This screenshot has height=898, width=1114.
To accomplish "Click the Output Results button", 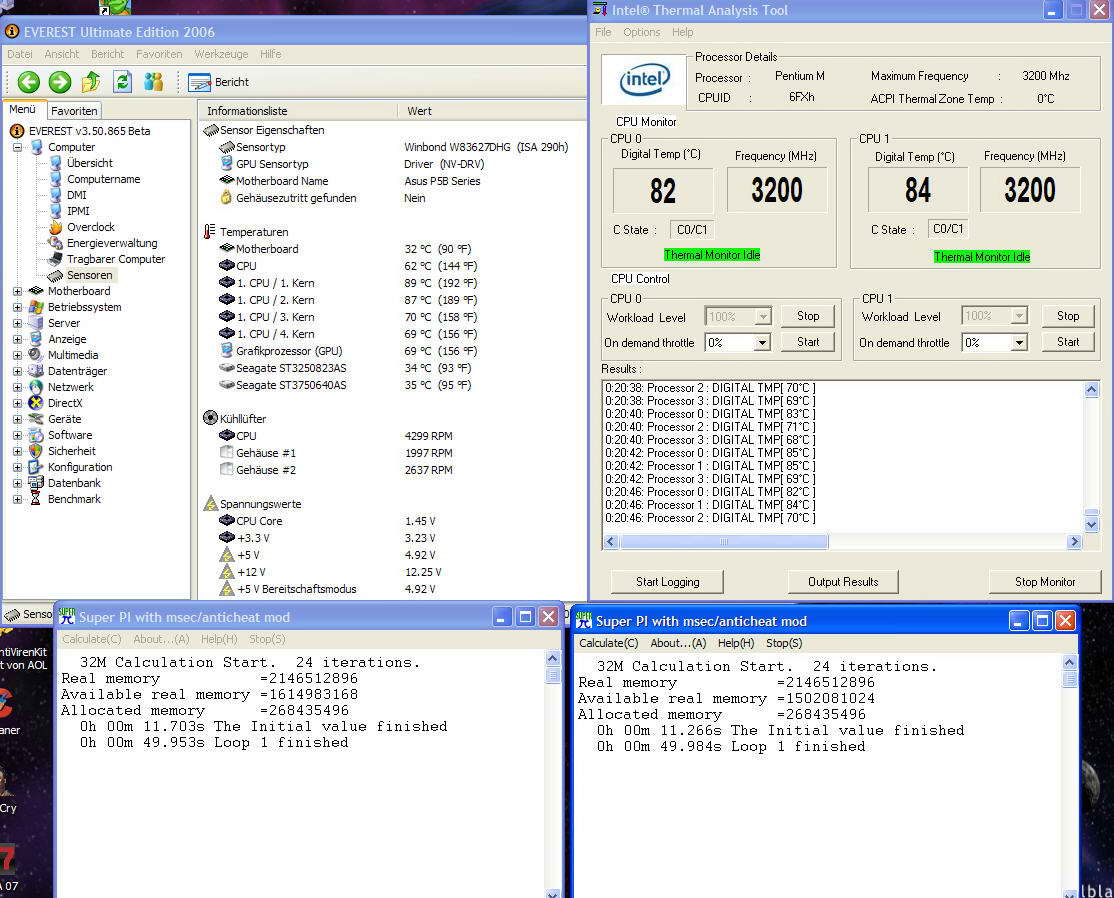I will pyautogui.click(x=843, y=582).
